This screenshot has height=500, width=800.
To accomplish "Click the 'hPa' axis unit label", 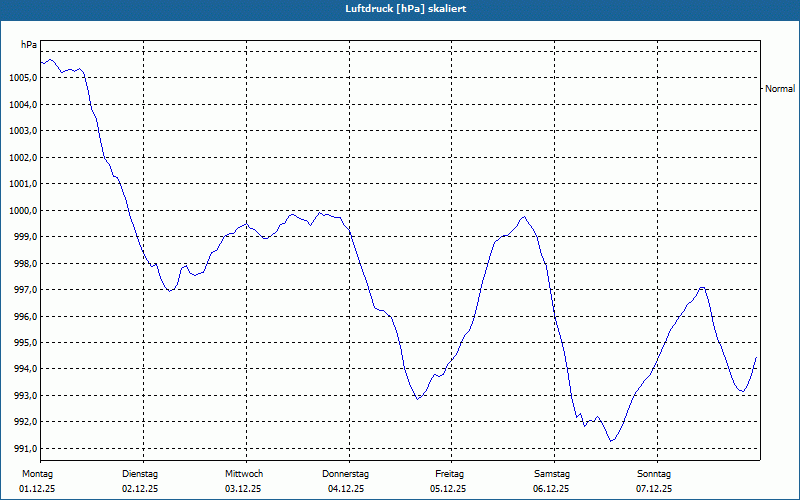I will [29, 45].
